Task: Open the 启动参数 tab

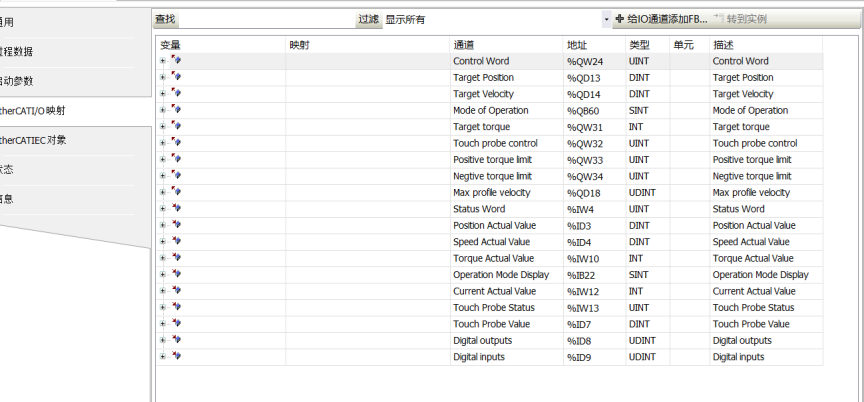Action: [17, 81]
